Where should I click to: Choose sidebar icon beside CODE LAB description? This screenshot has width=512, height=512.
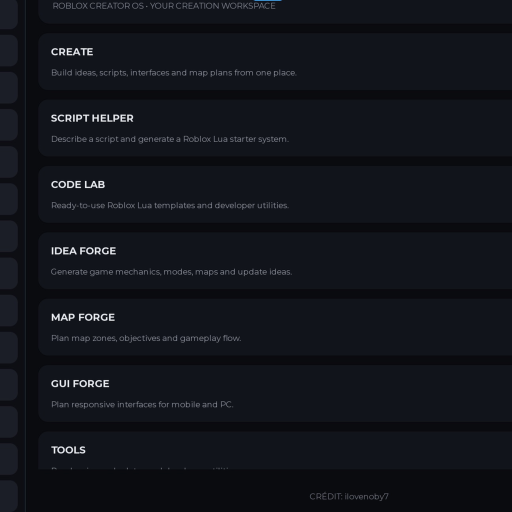pos(9,199)
